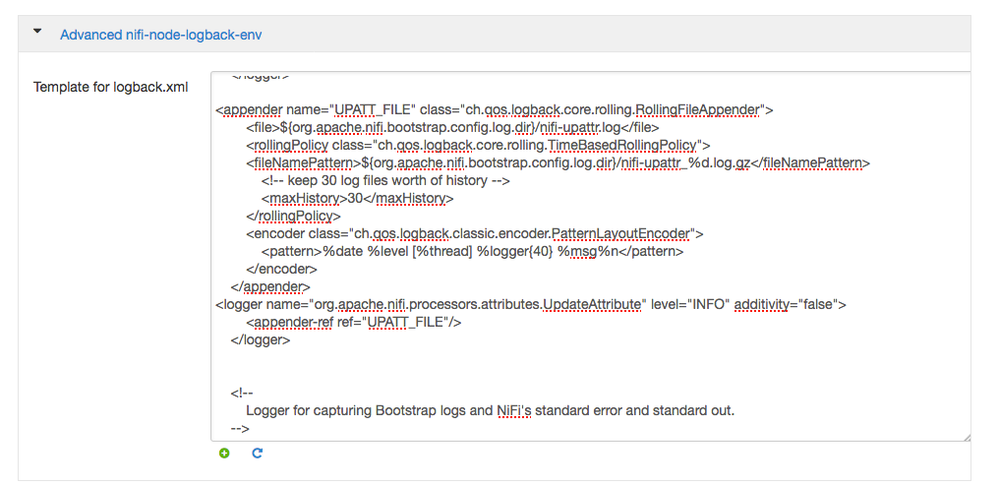Click the closing appender tag line

point(270,287)
